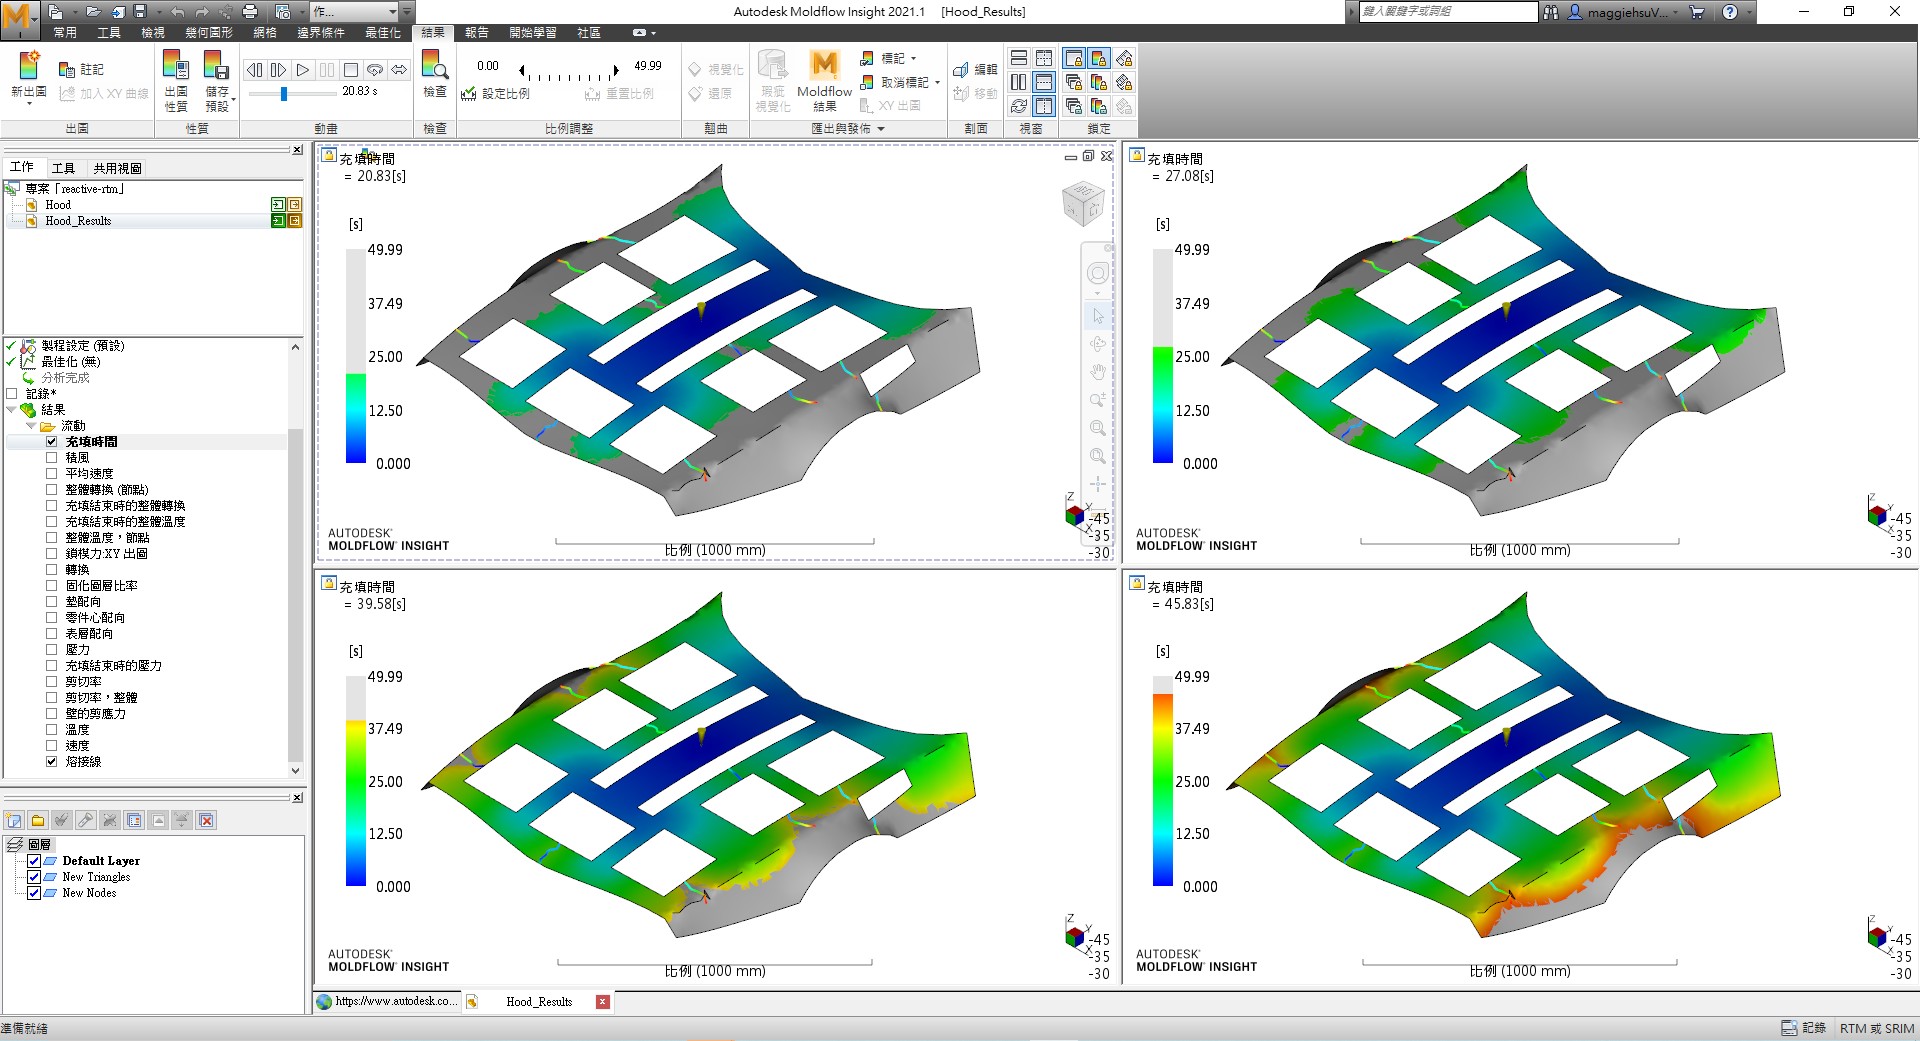Click the help question mark icon

(x=1730, y=12)
